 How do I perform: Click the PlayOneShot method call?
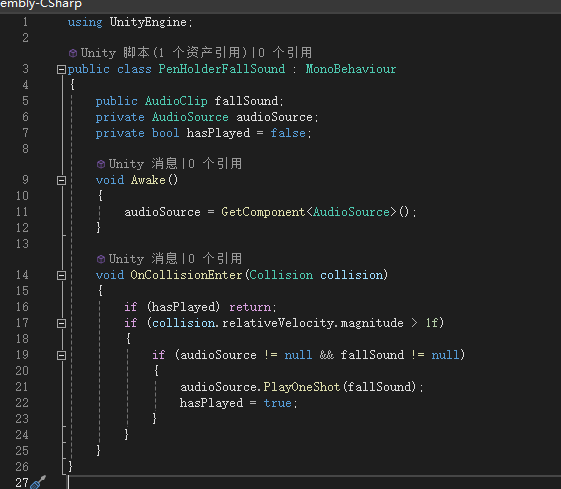coord(301,387)
